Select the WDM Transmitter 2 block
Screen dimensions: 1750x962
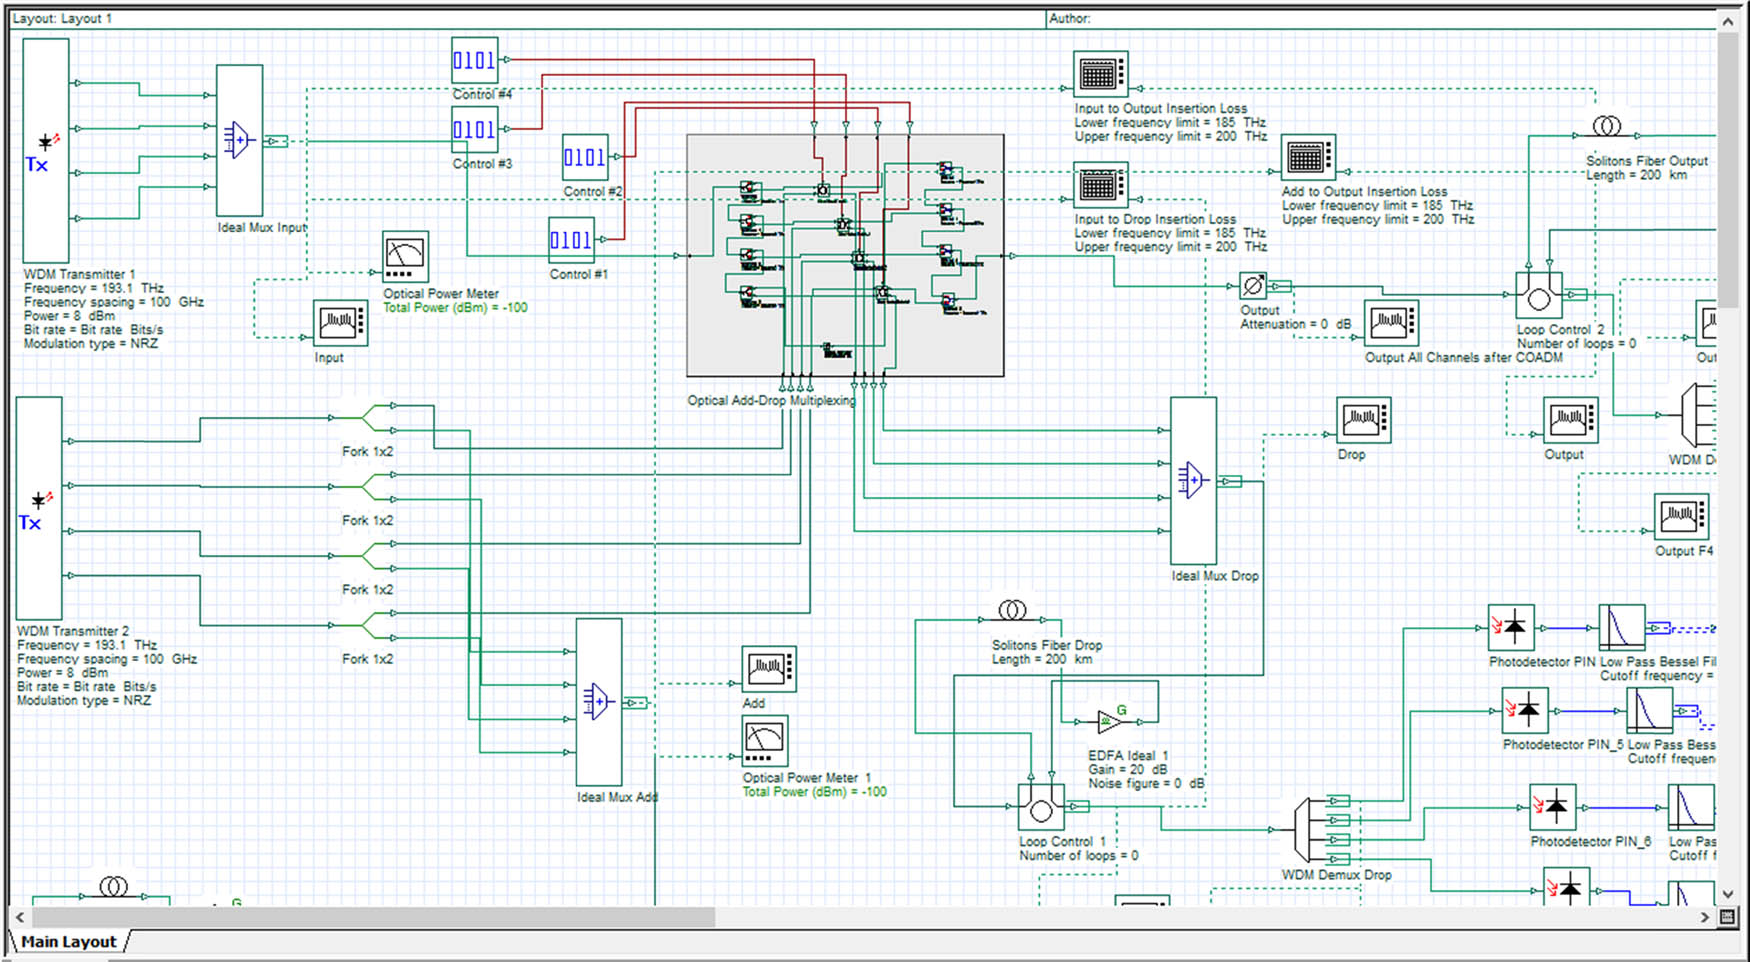39,508
